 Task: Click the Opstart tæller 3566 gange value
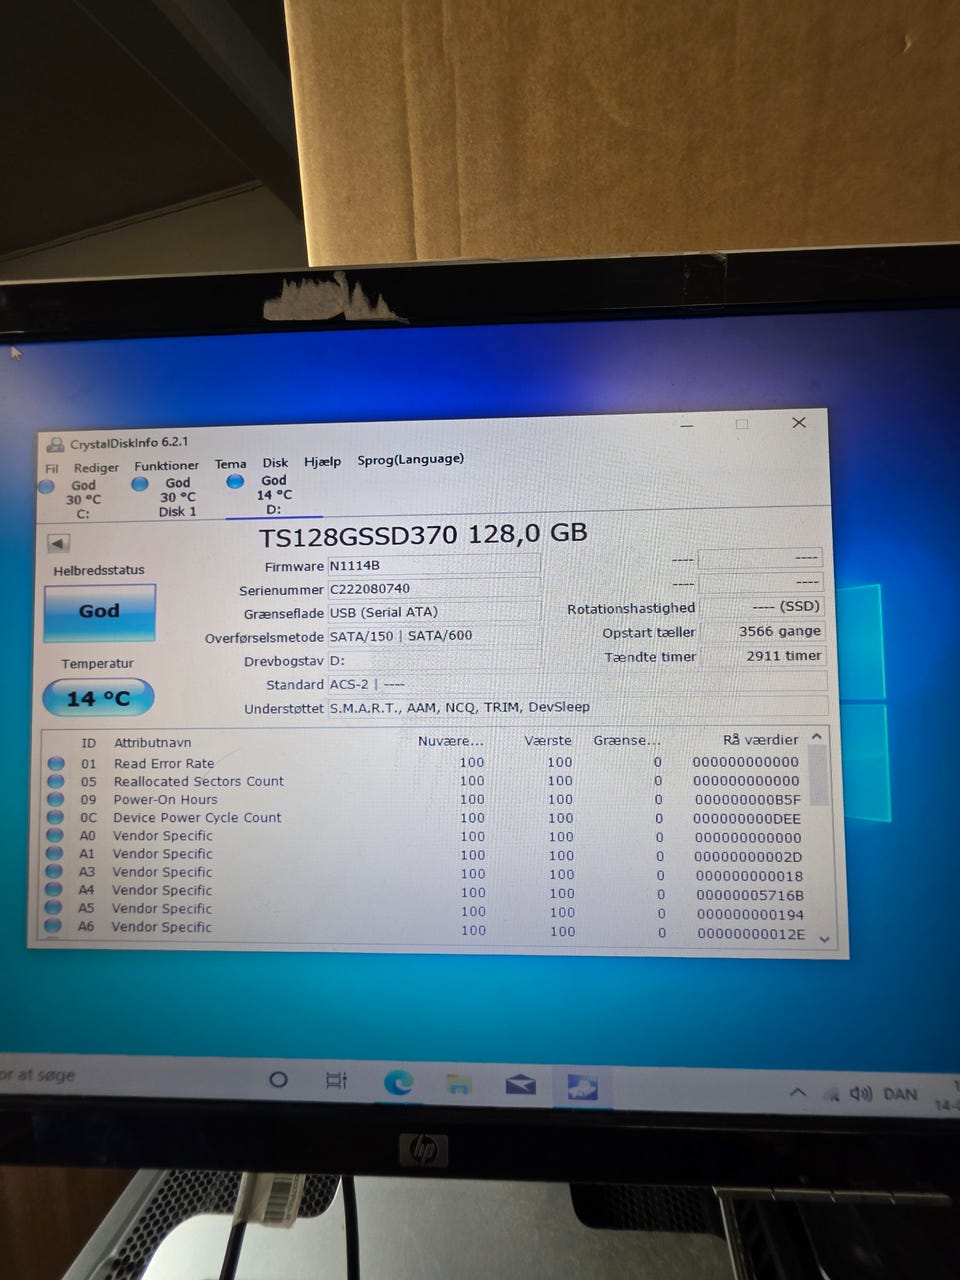point(762,631)
